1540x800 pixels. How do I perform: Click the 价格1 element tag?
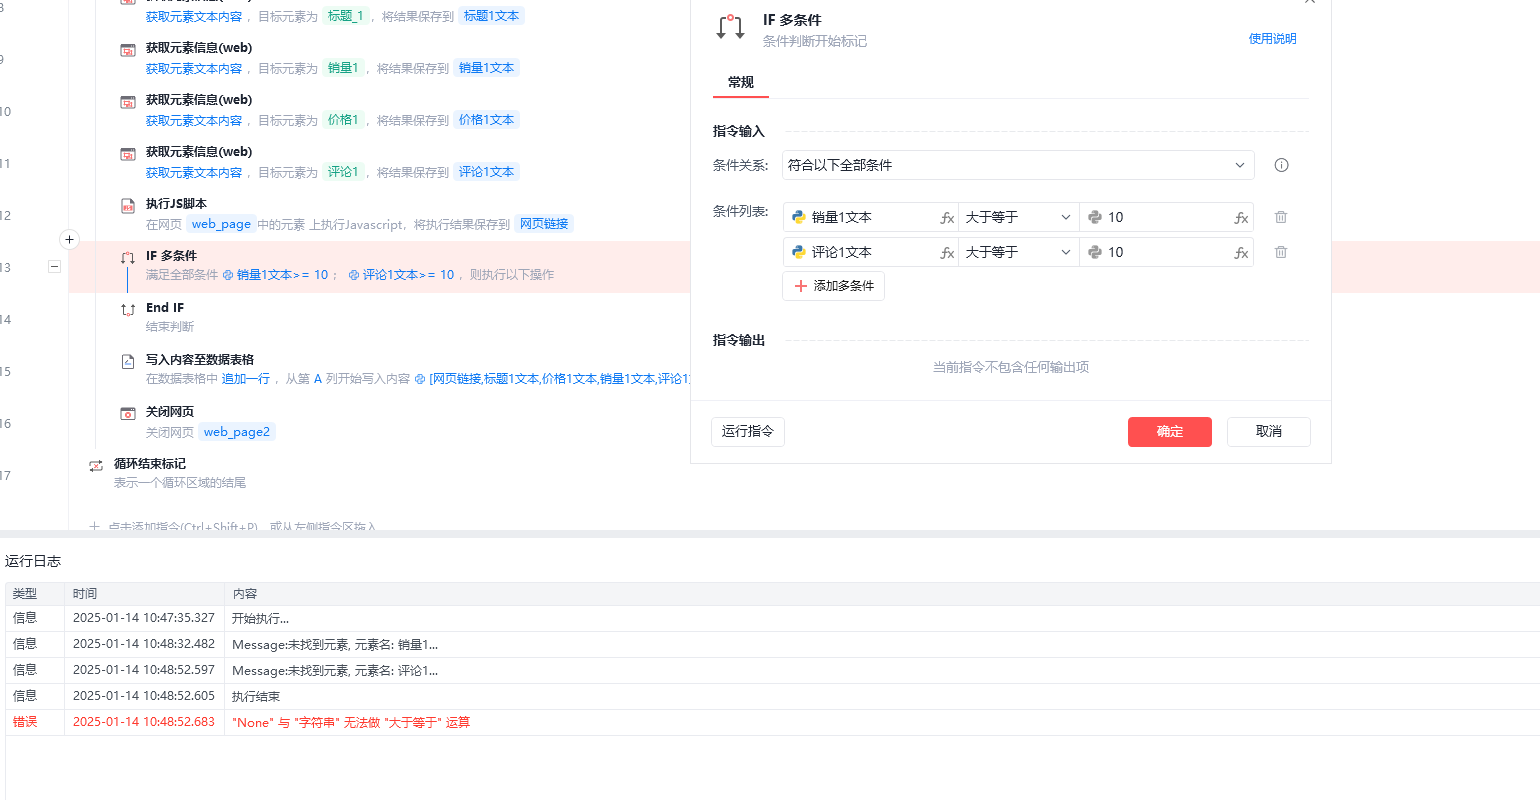[x=343, y=120]
